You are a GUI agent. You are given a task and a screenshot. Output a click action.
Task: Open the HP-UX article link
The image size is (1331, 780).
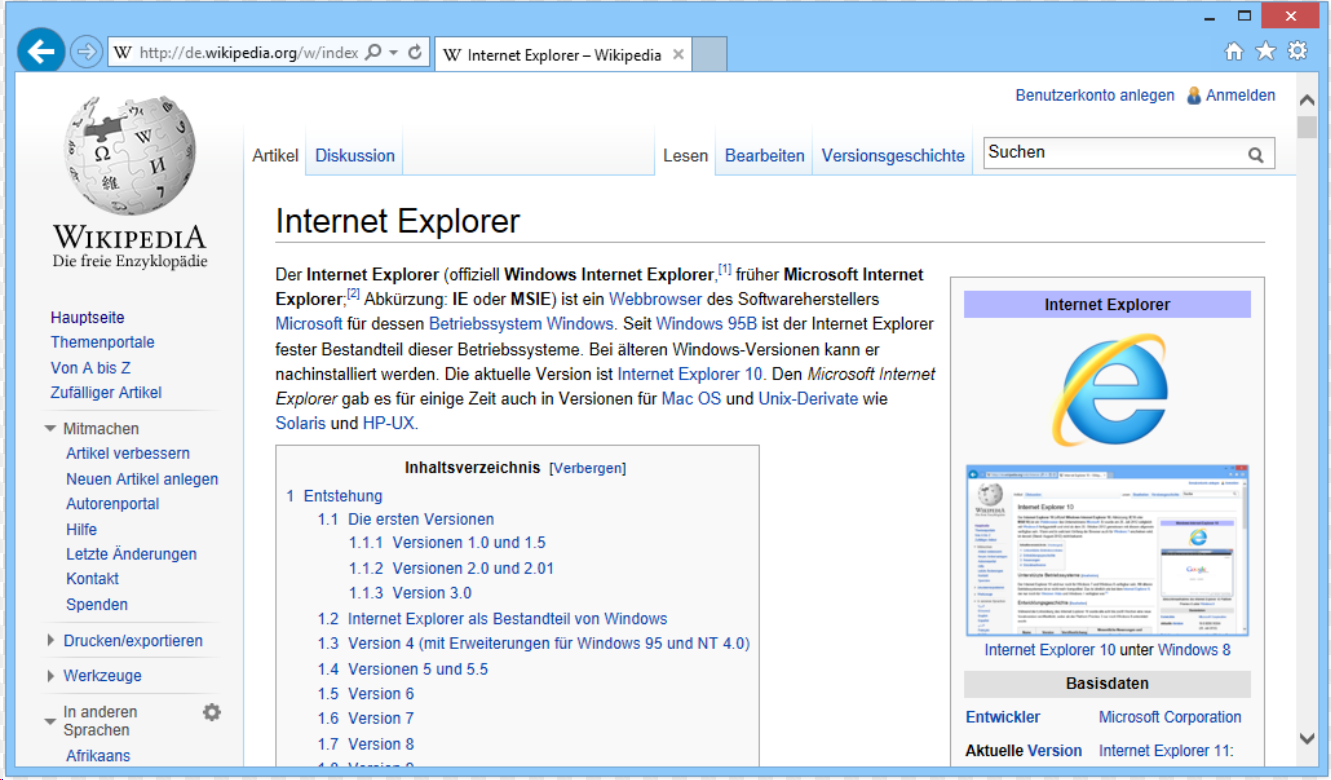click(x=388, y=424)
